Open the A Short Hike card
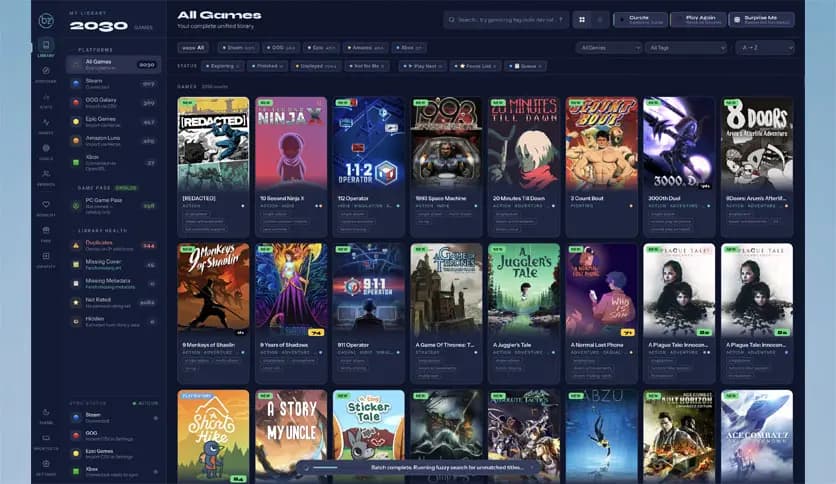The width and height of the screenshot is (836, 484). (x=213, y=437)
